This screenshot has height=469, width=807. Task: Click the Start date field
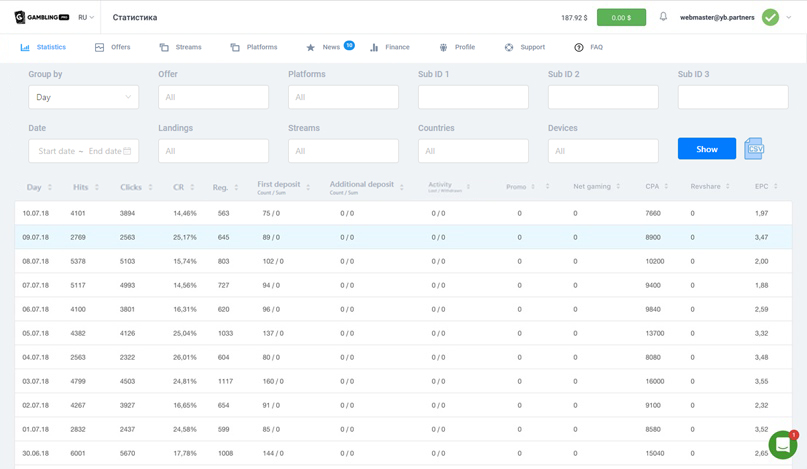pos(57,151)
